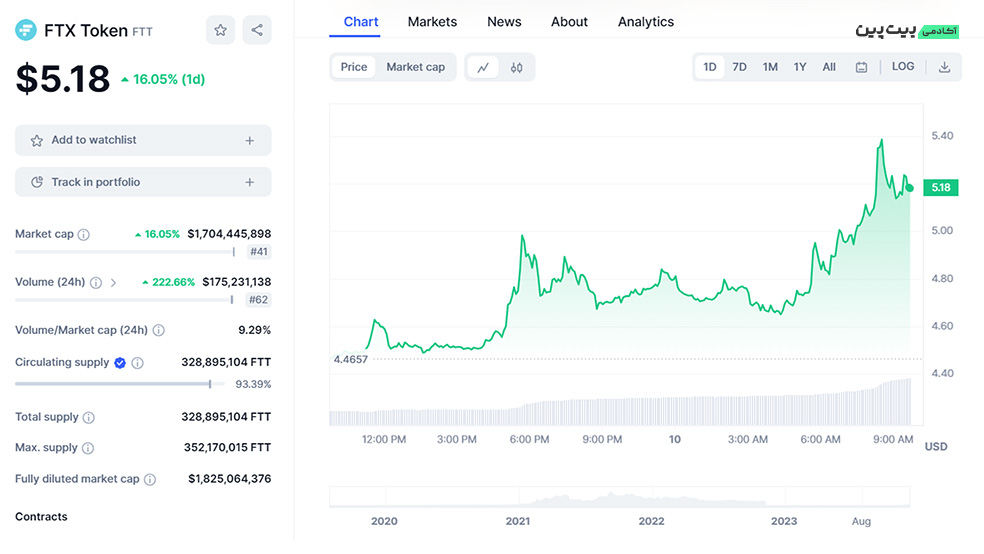Click the star favorite icon beside FTX Token
The height and width of the screenshot is (554, 984).
click(x=220, y=30)
